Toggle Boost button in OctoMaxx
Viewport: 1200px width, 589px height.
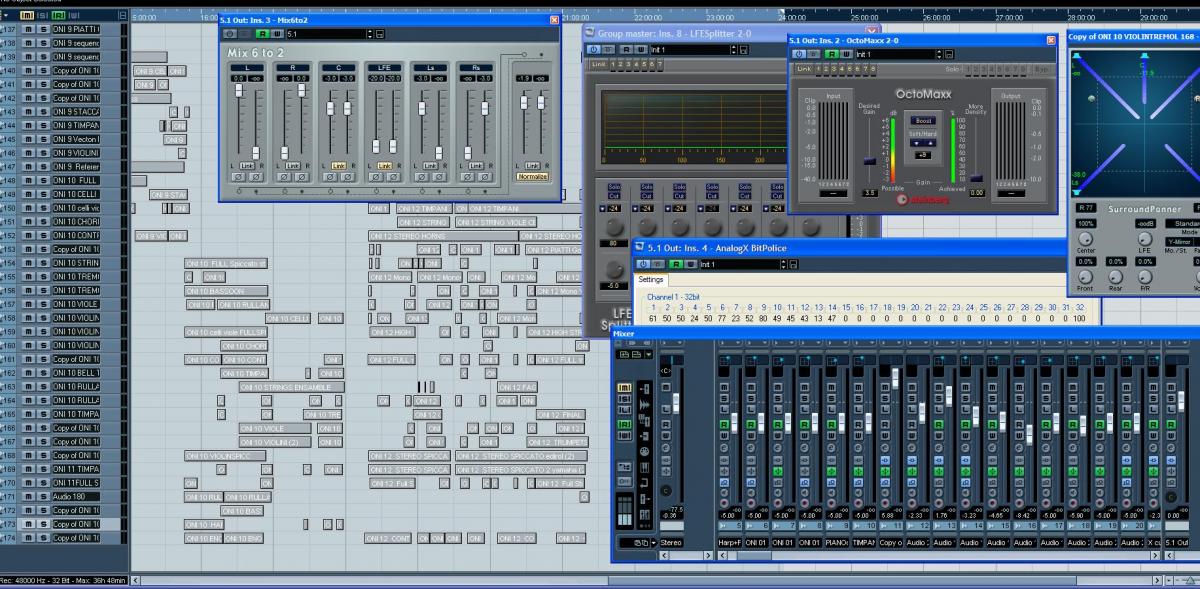pyautogui.click(x=923, y=121)
